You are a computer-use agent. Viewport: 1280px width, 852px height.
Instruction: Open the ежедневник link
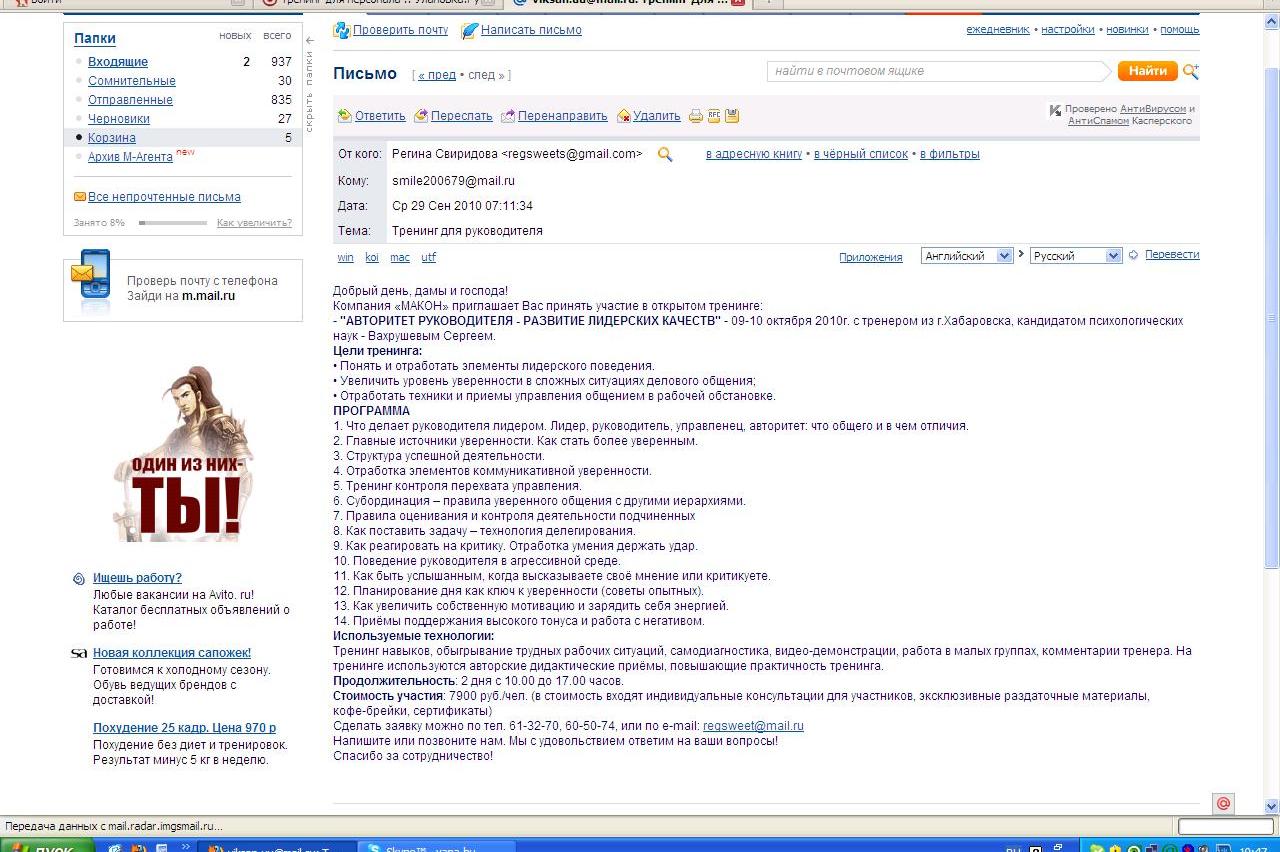tap(998, 30)
